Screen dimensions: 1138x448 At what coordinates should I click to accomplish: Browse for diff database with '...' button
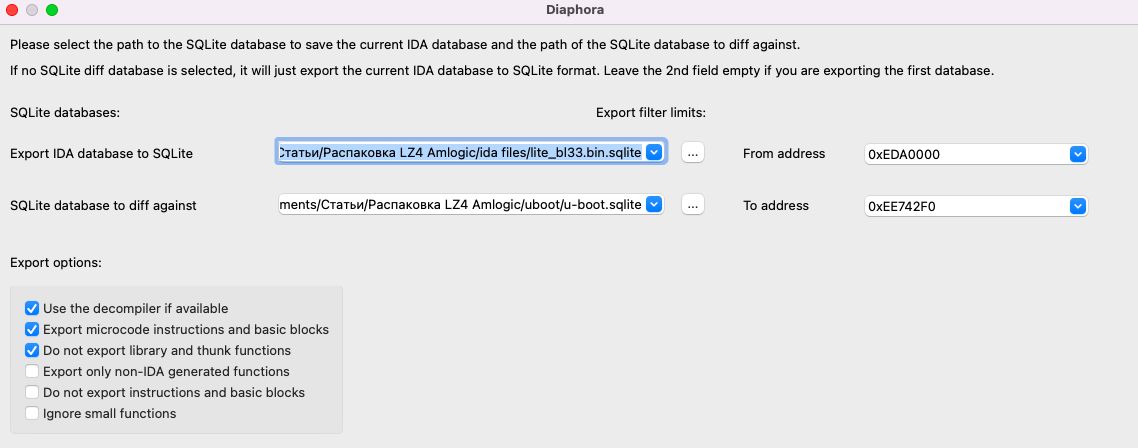(693, 205)
